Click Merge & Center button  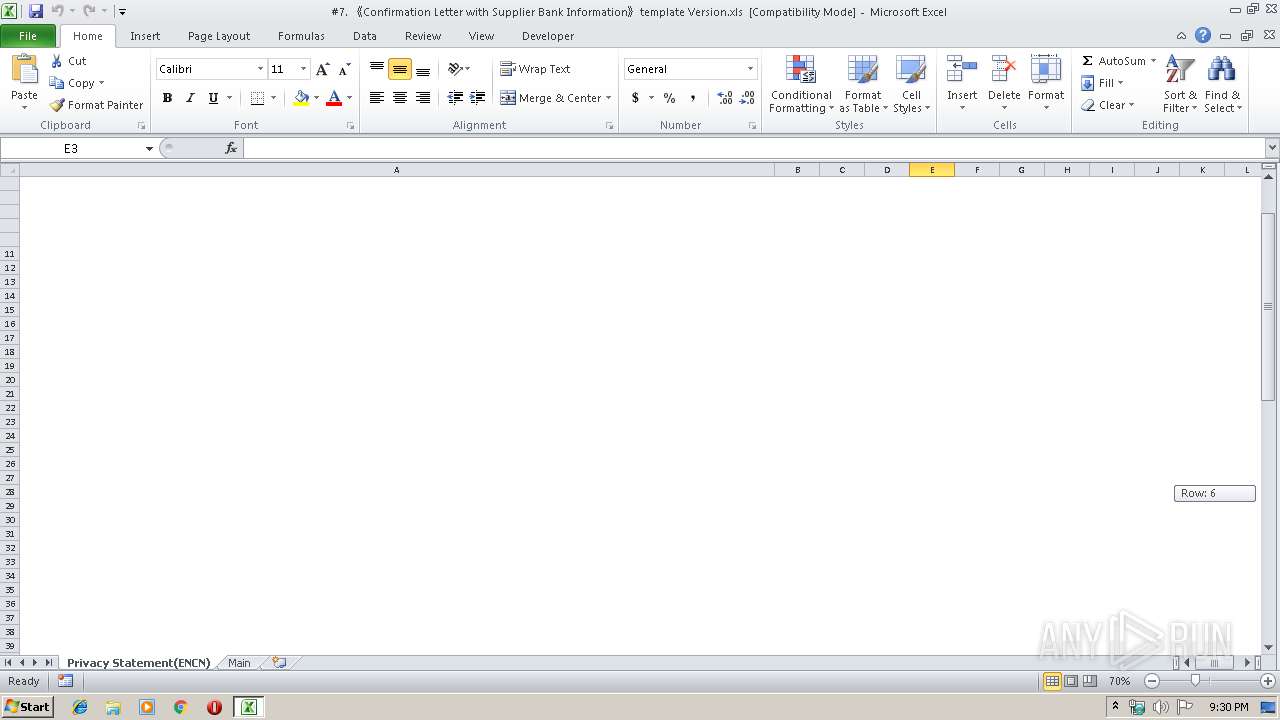[551, 98]
